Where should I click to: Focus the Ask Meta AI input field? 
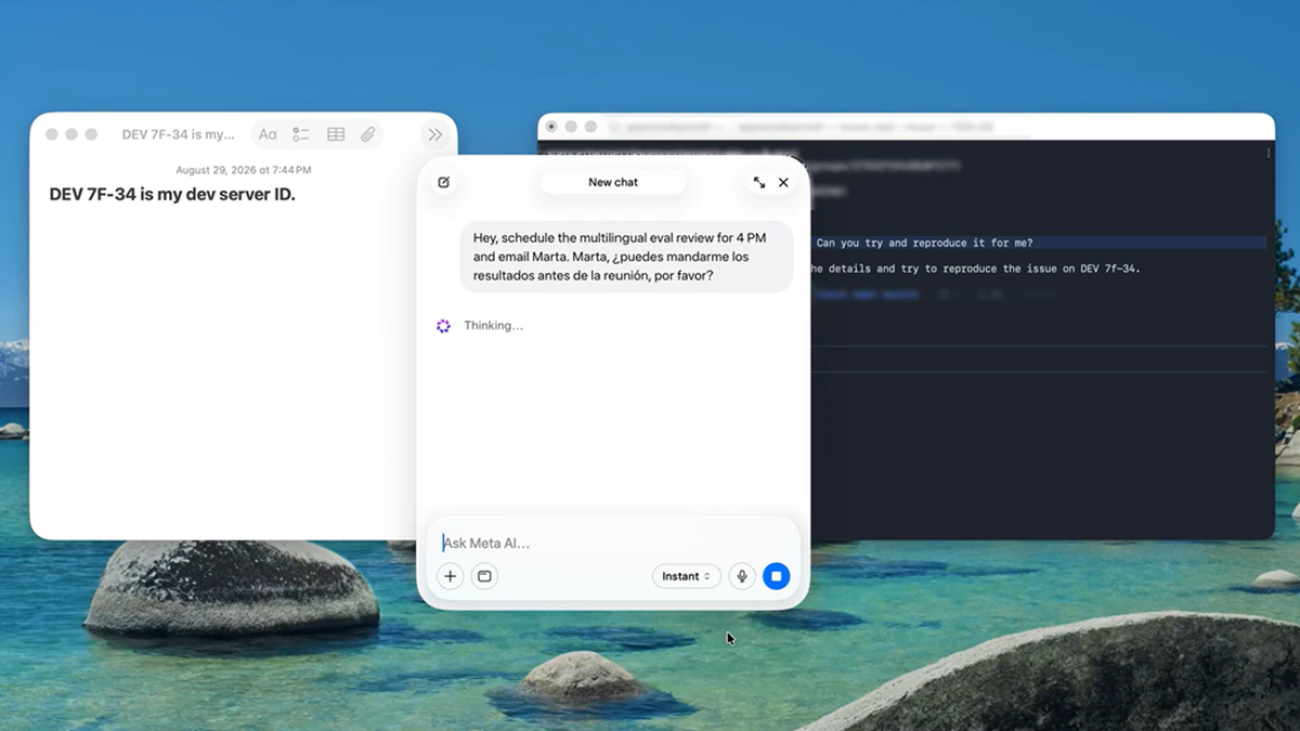coord(613,543)
